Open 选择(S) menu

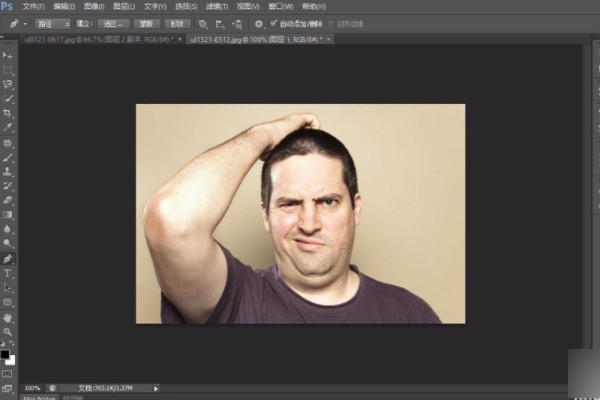point(186,7)
